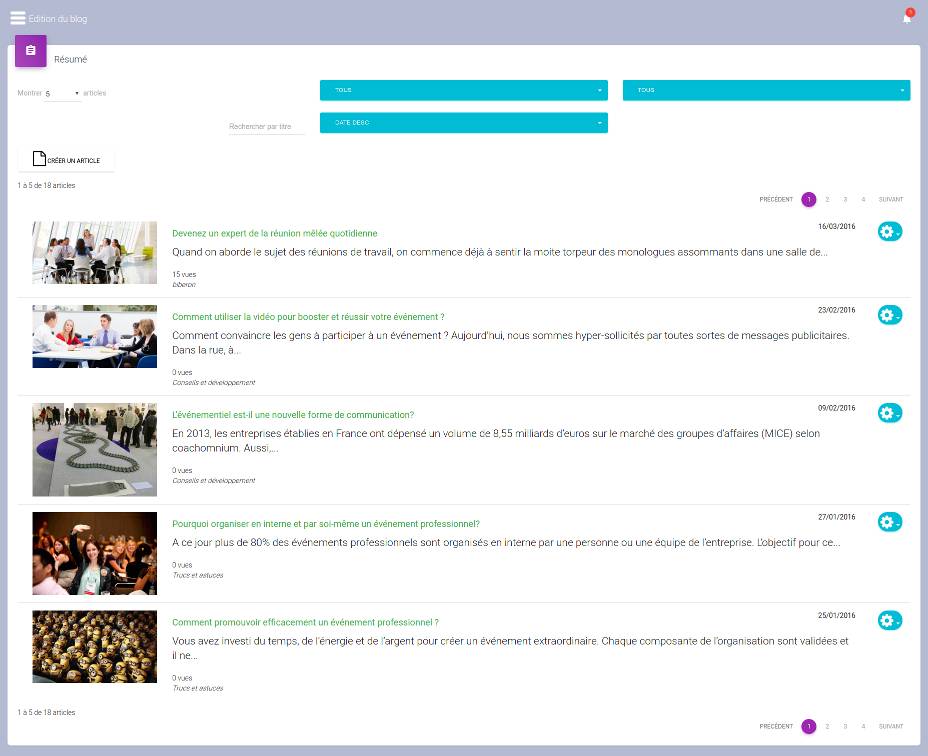928x756 pixels.
Task: Select page 1 in top pagination
Action: pyautogui.click(x=808, y=200)
